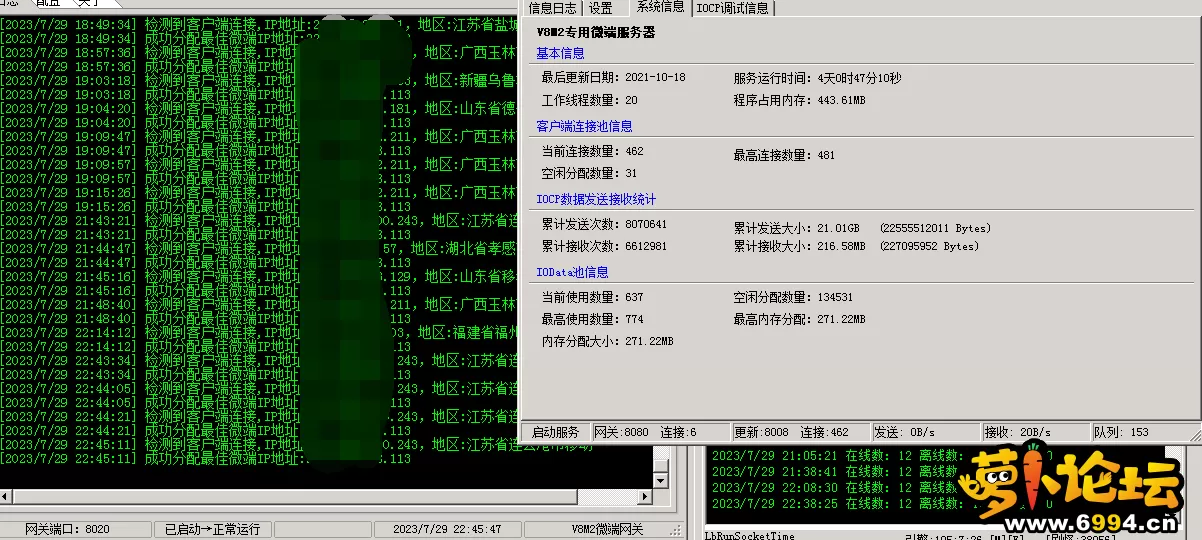Click the 当前连接数量: 462 entry
1202x540 pixels.
tap(592, 151)
